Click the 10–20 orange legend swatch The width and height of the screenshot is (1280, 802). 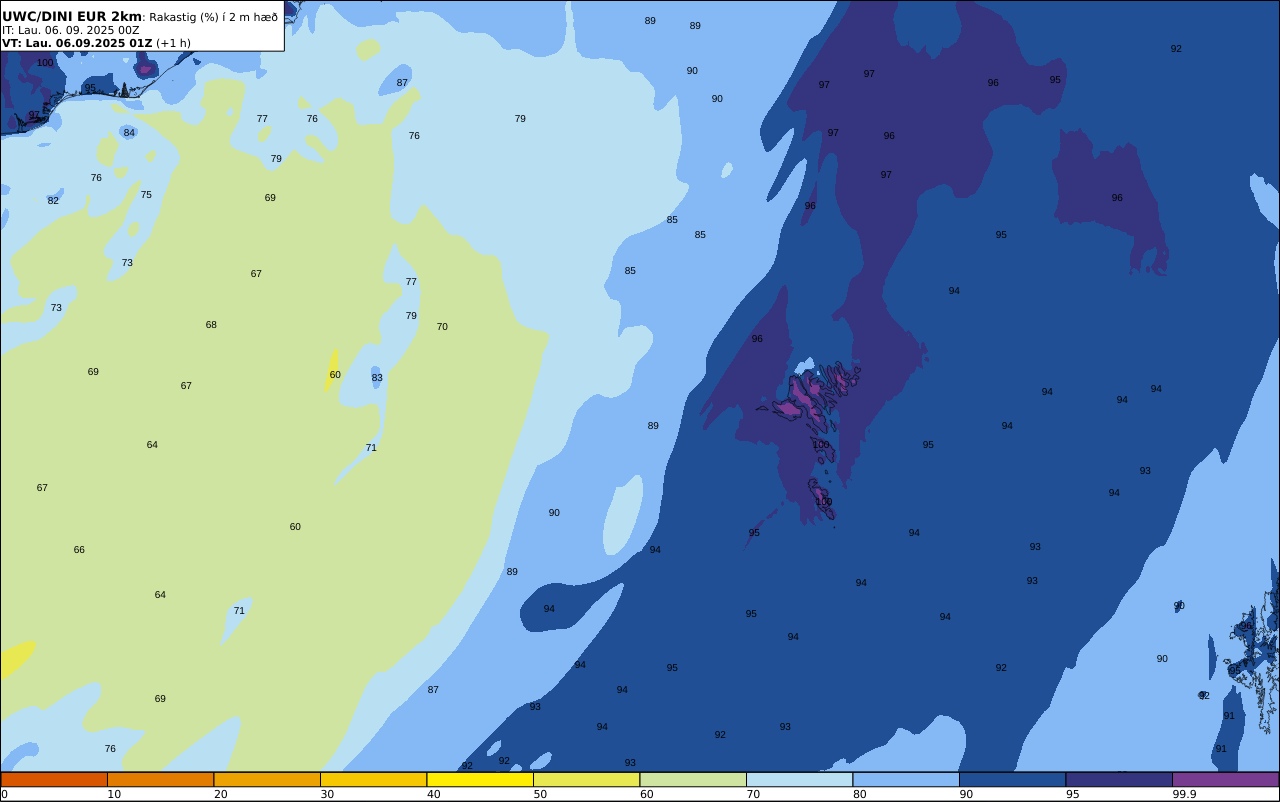click(x=161, y=779)
